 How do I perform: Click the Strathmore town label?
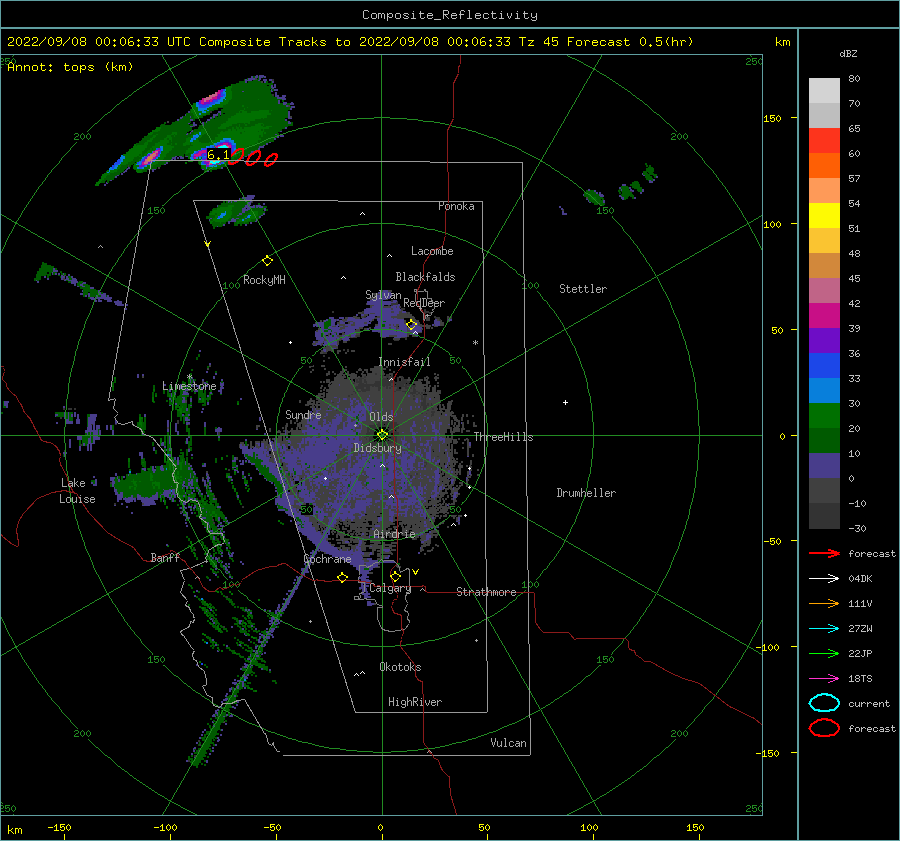click(486, 592)
